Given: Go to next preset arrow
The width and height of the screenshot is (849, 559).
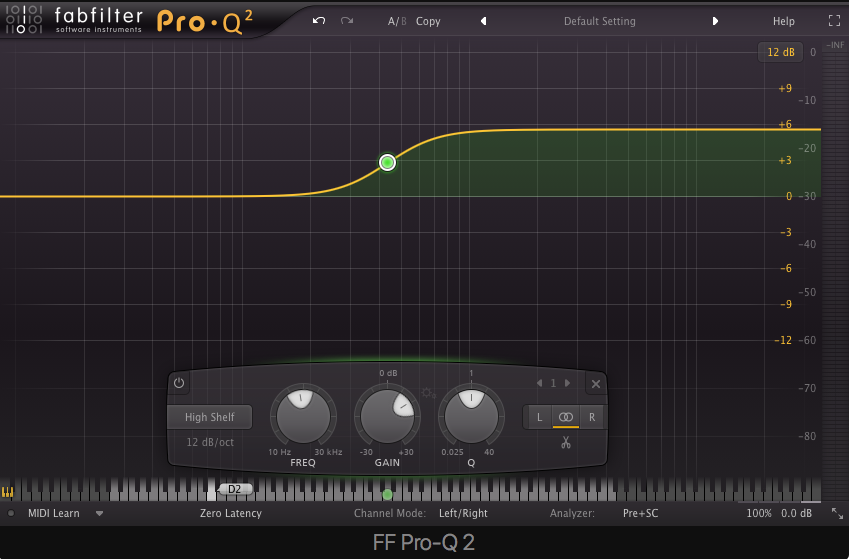Looking at the screenshot, I should 715,21.
